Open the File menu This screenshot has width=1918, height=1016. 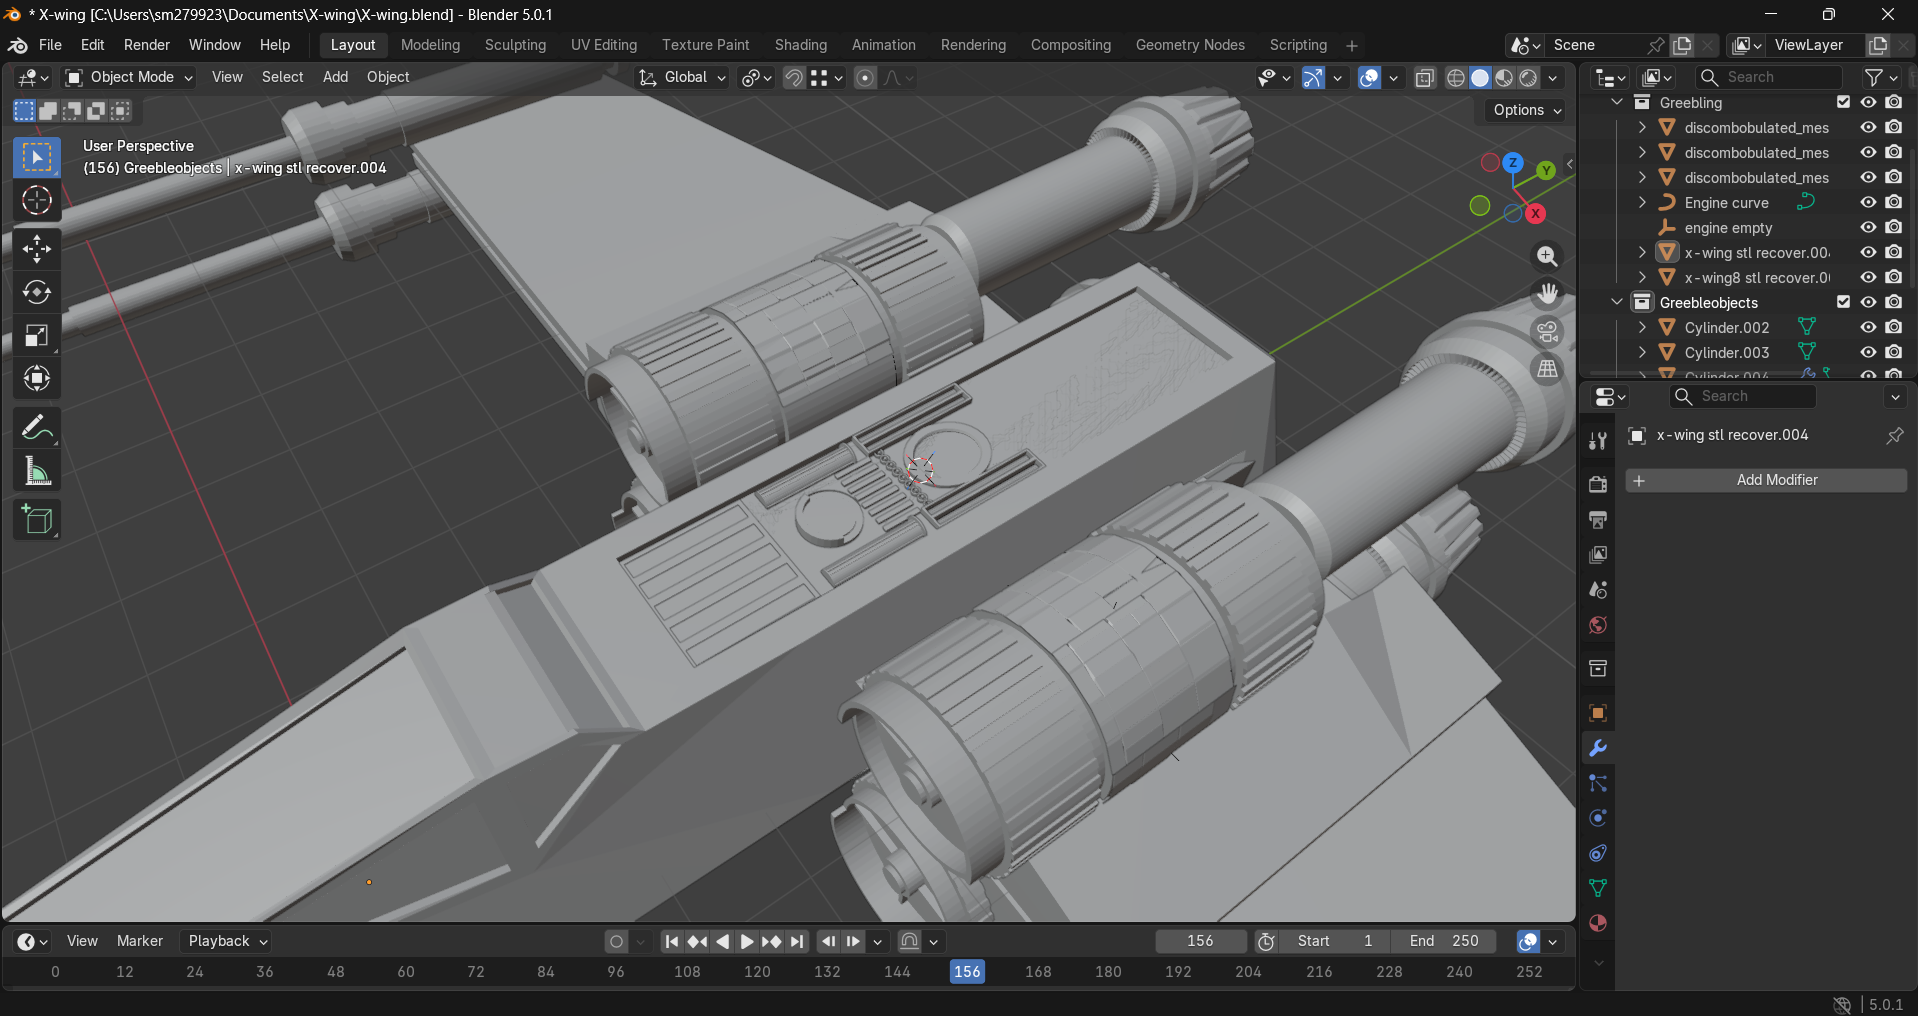pos(50,45)
